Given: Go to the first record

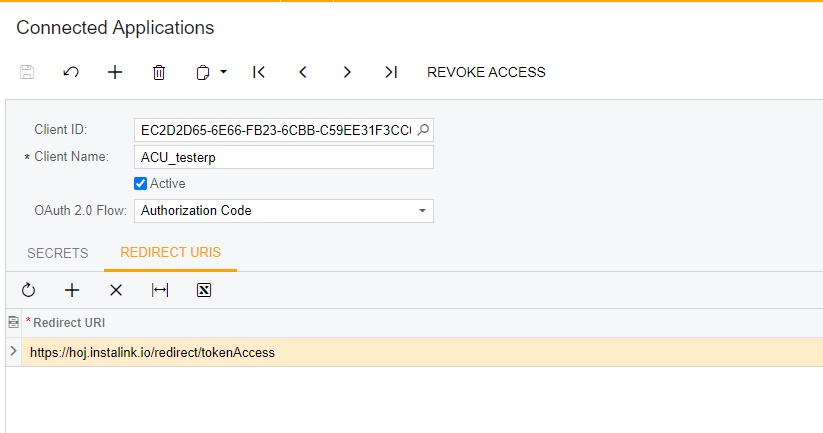Looking at the screenshot, I should [259, 72].
